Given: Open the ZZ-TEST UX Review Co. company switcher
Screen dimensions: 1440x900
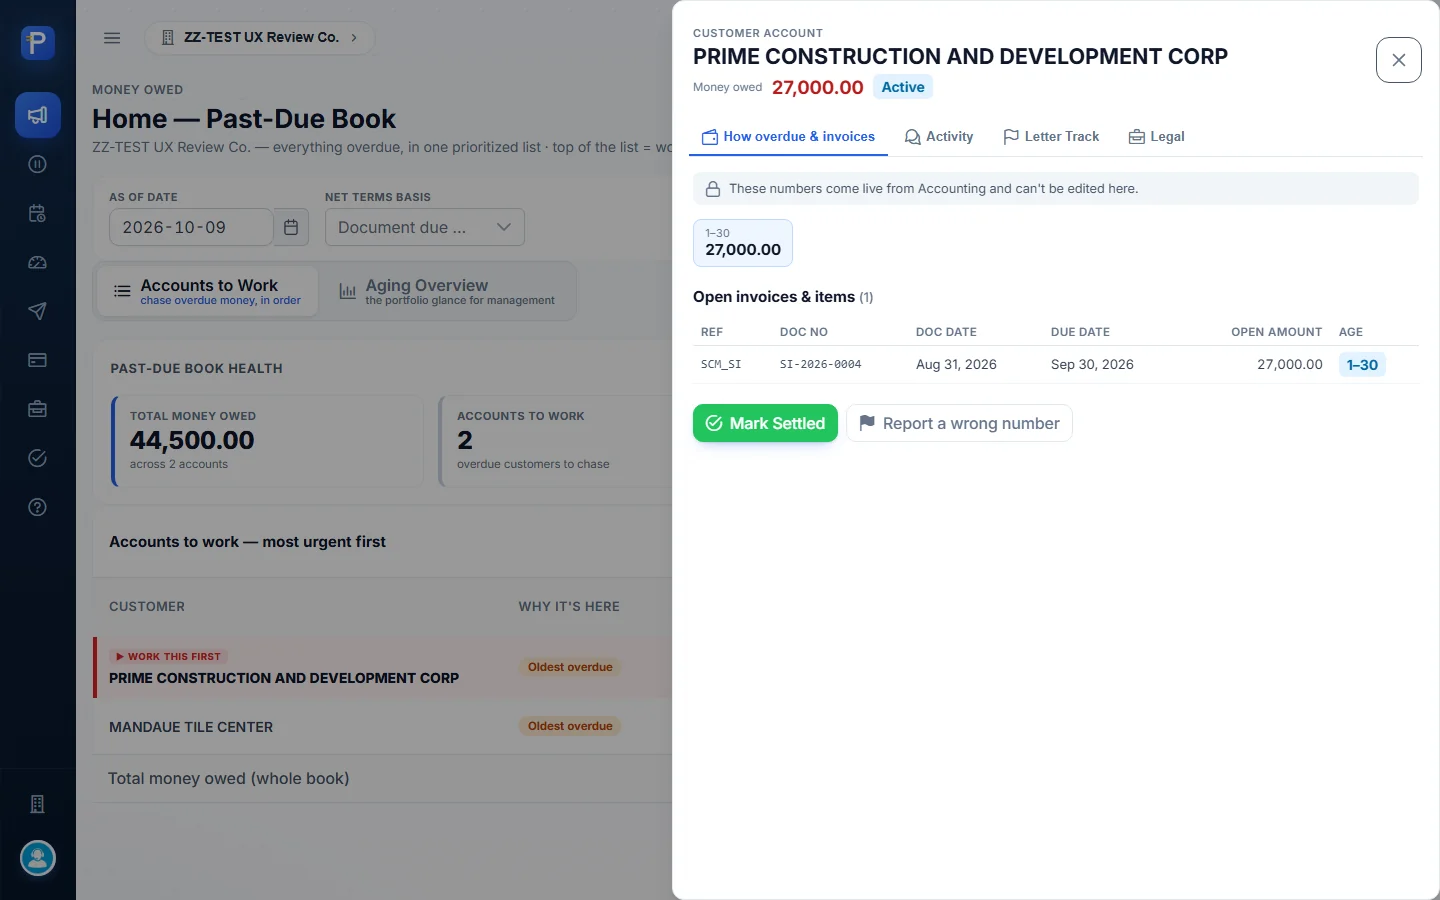Looking at the screenshot, I should tap(260, 38).
